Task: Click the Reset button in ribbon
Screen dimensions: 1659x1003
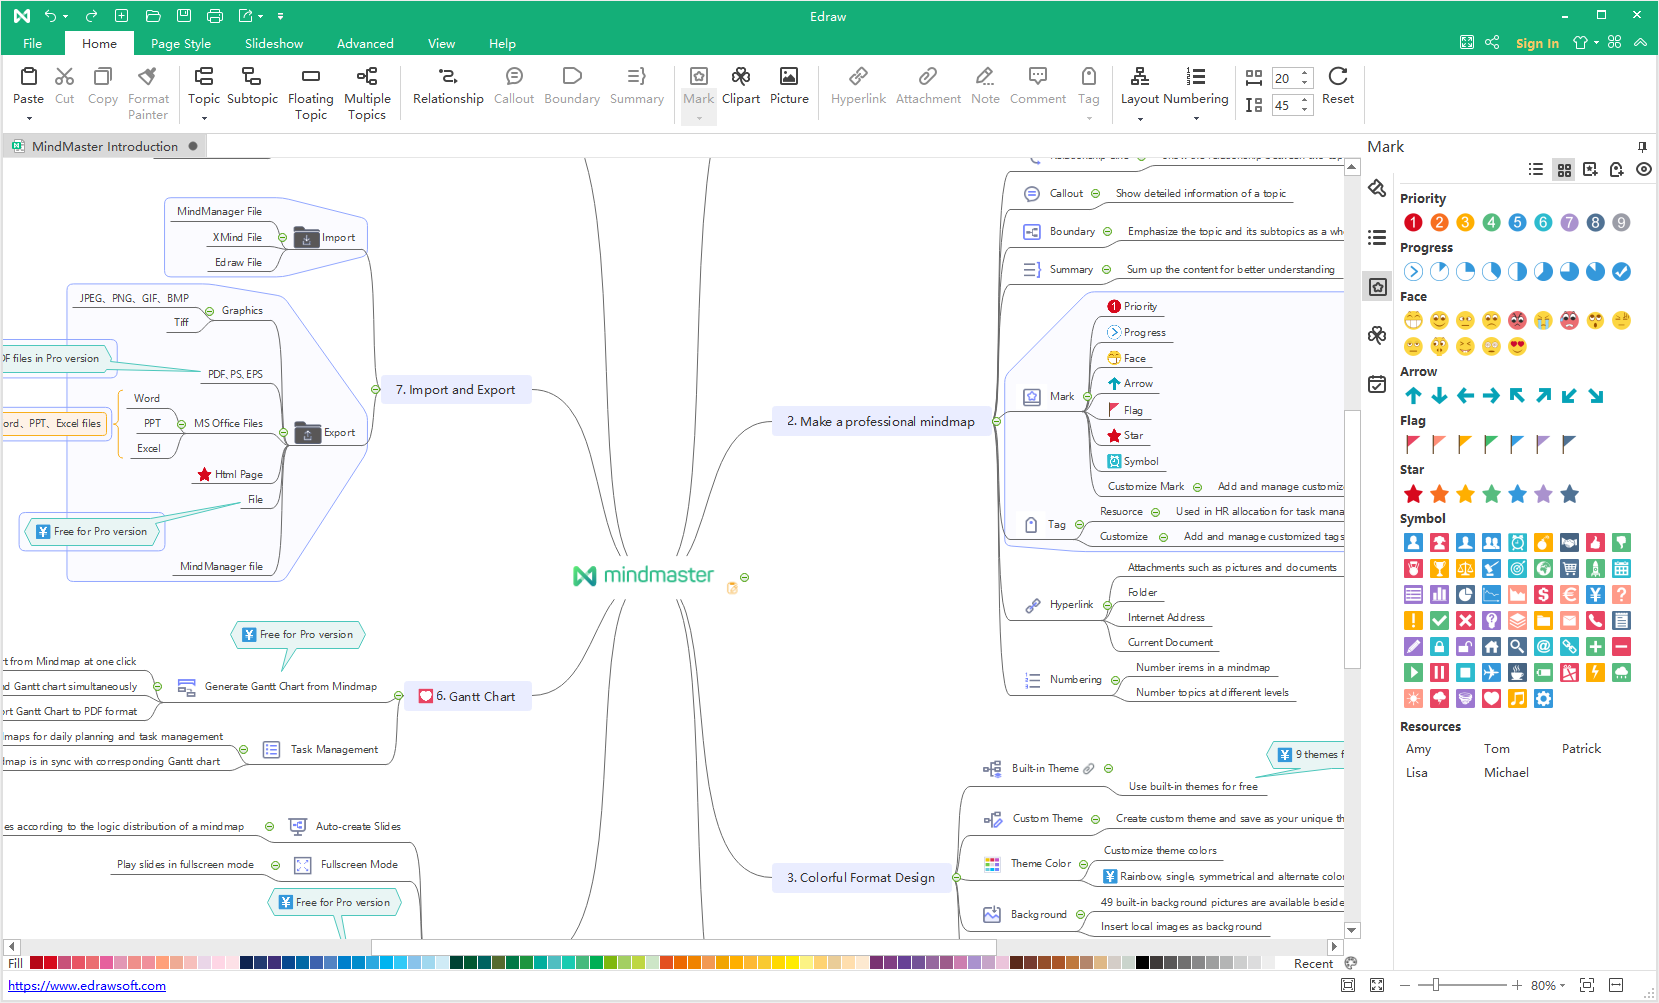Action: (x=1337, y=85)
